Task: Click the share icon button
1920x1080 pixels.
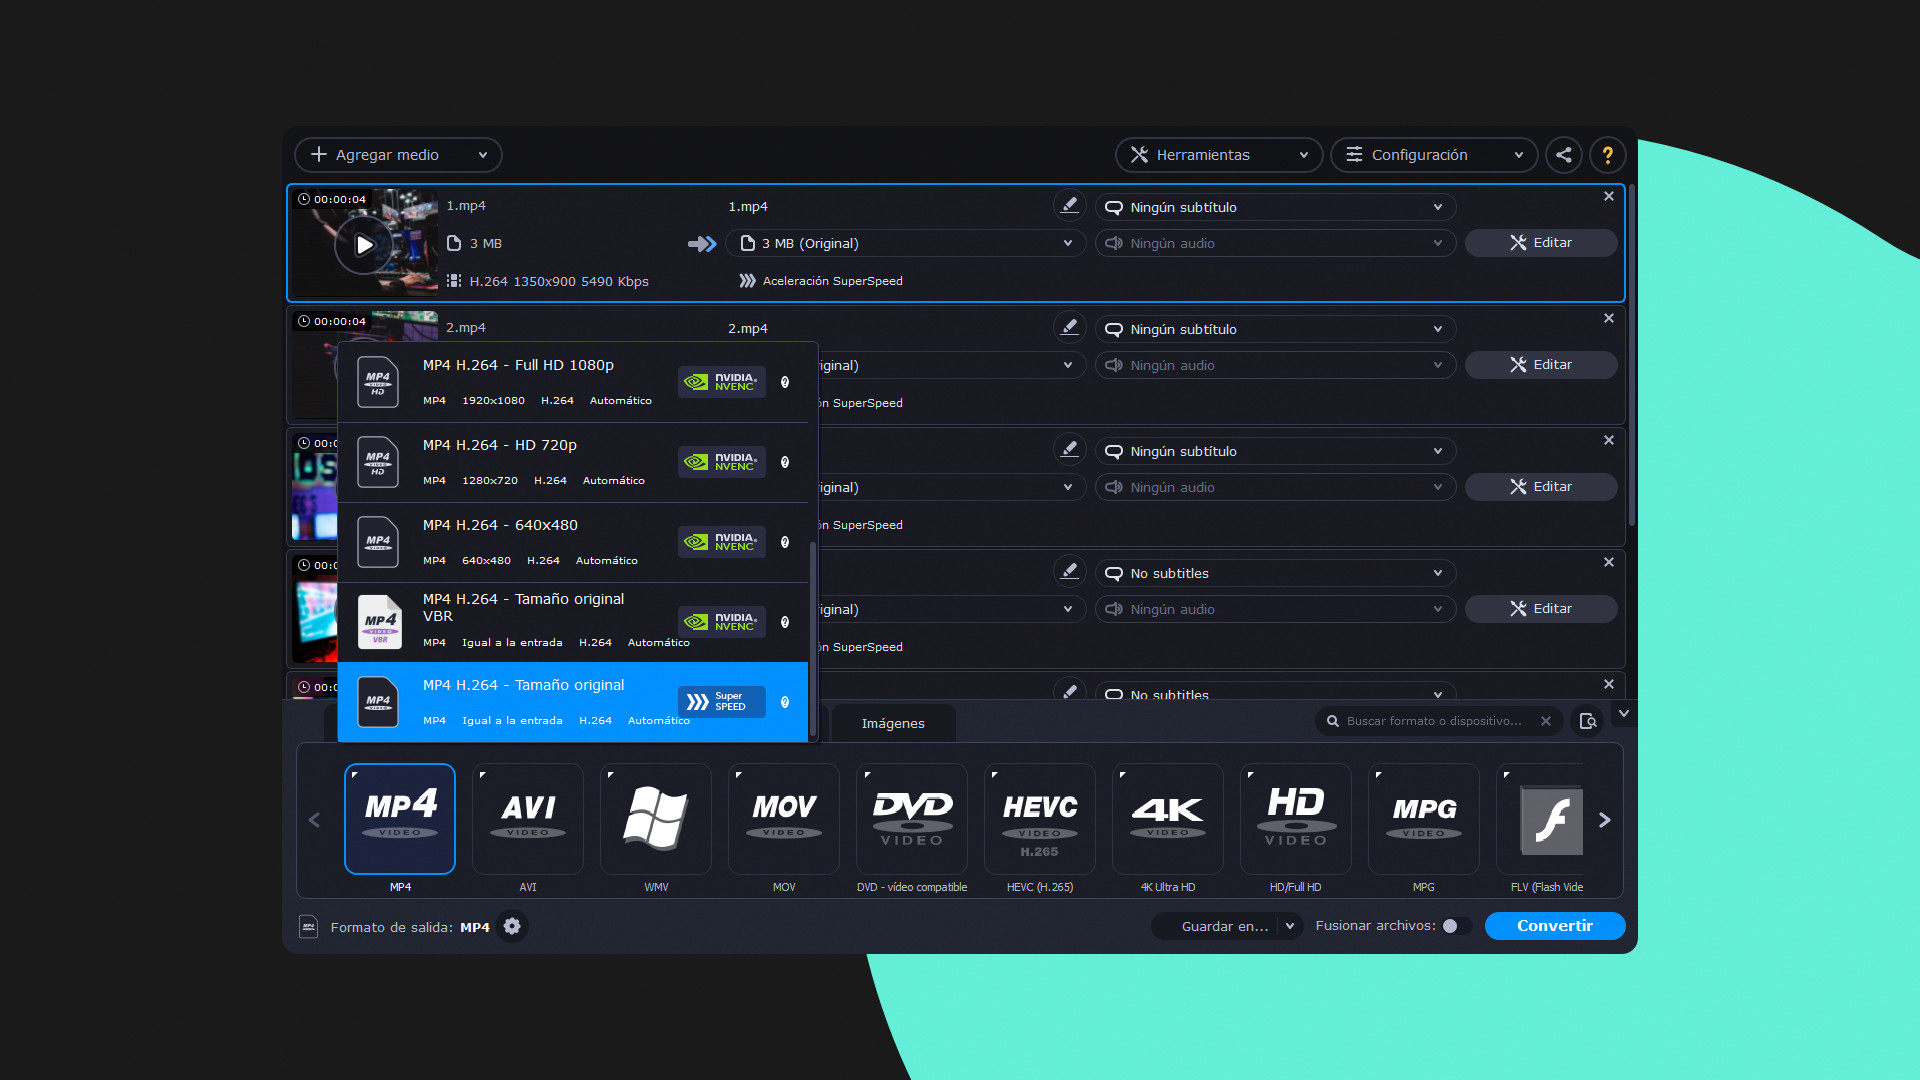Action: coord(1564,155)
